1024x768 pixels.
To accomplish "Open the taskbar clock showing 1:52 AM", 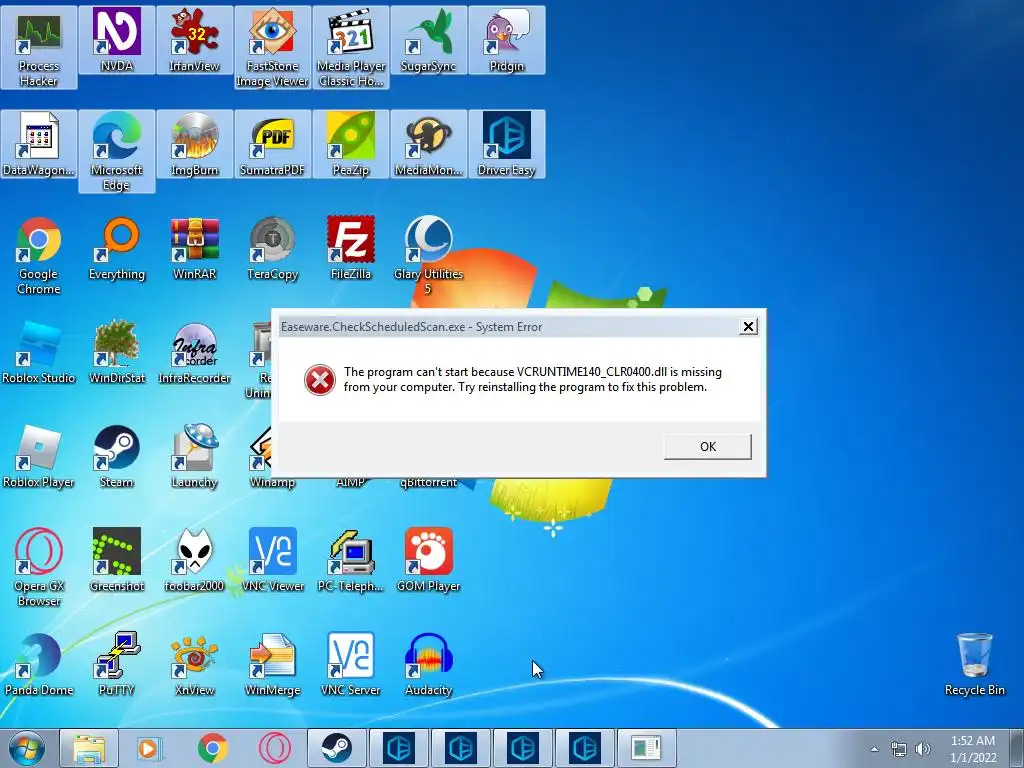I will 973,749.
